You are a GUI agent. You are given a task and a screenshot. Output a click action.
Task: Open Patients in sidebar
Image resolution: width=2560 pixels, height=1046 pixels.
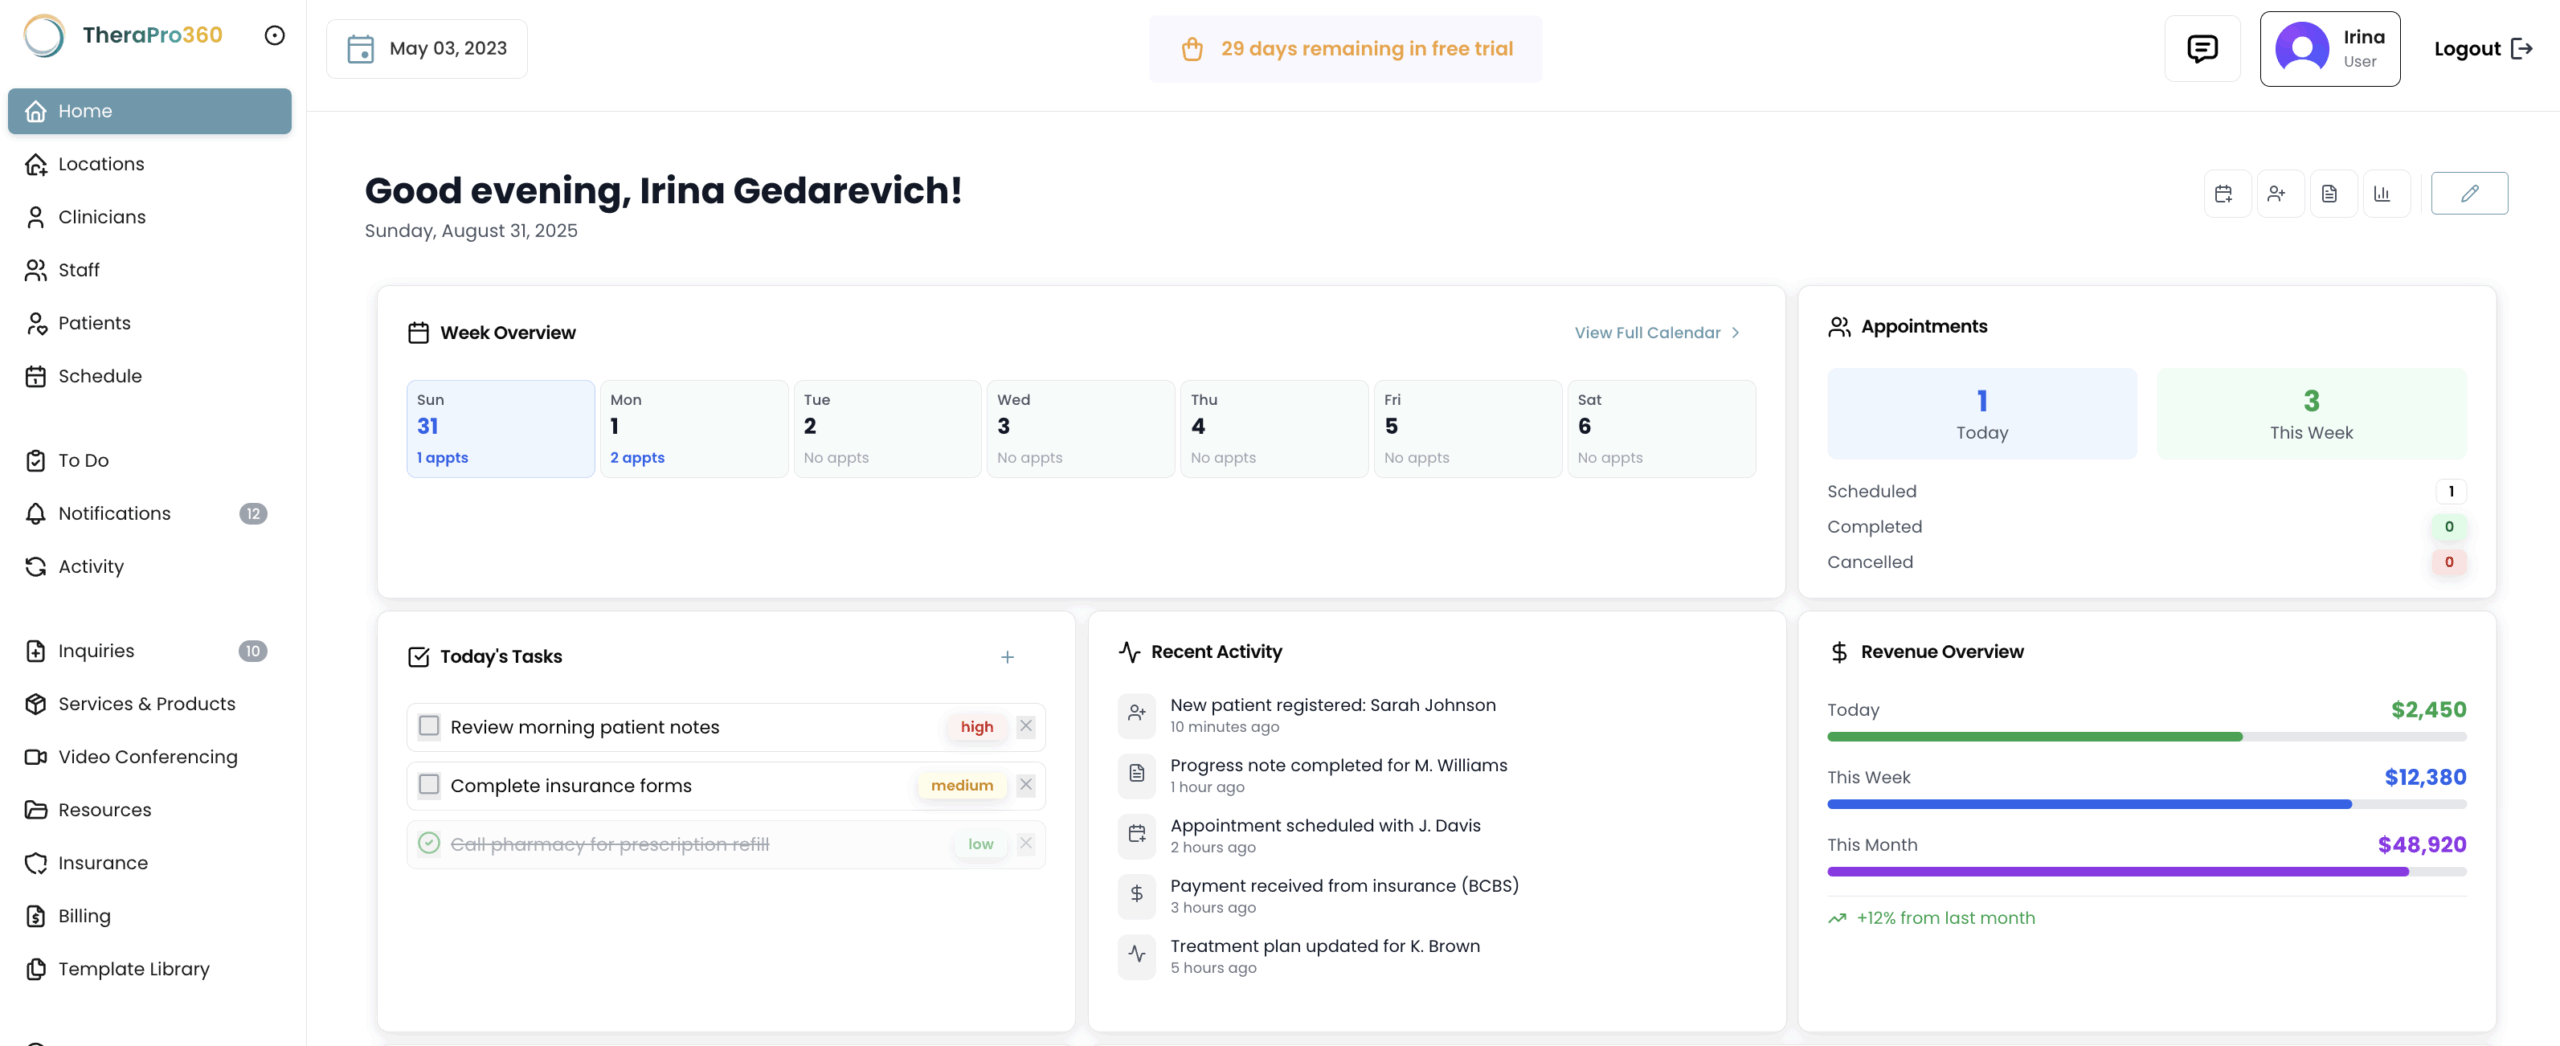click(150, 323)
